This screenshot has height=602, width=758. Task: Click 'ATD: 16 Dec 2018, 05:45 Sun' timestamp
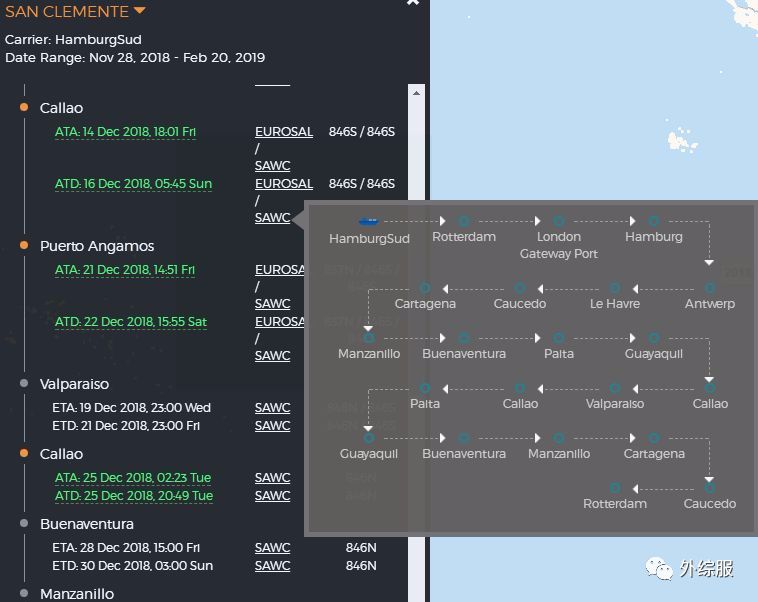coord(133,184)
